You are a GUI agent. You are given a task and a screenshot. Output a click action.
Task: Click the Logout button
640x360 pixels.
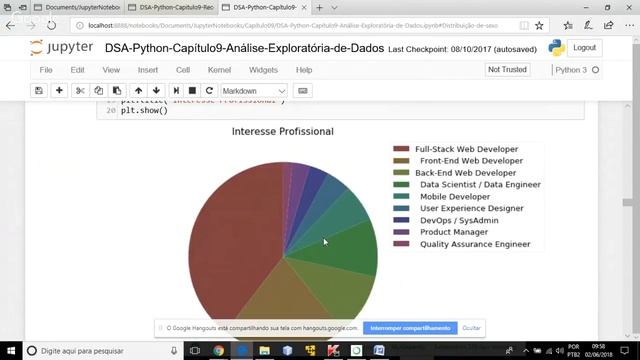(x=584, y=48)
